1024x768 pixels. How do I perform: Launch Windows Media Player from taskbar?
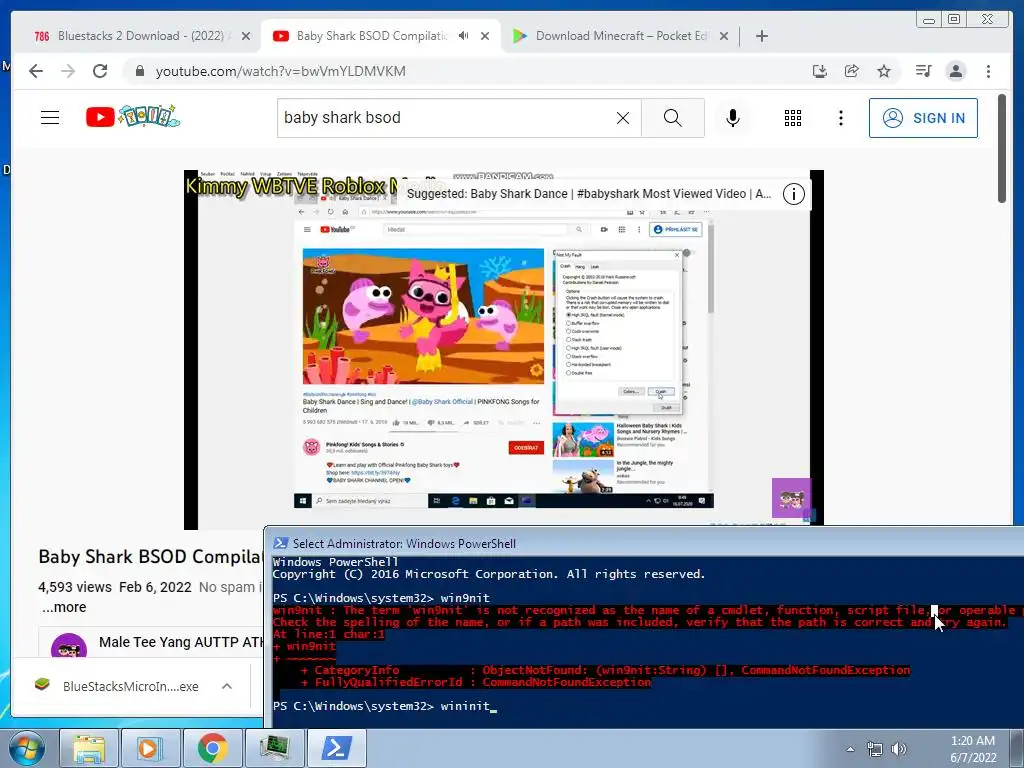pos(150,748)
